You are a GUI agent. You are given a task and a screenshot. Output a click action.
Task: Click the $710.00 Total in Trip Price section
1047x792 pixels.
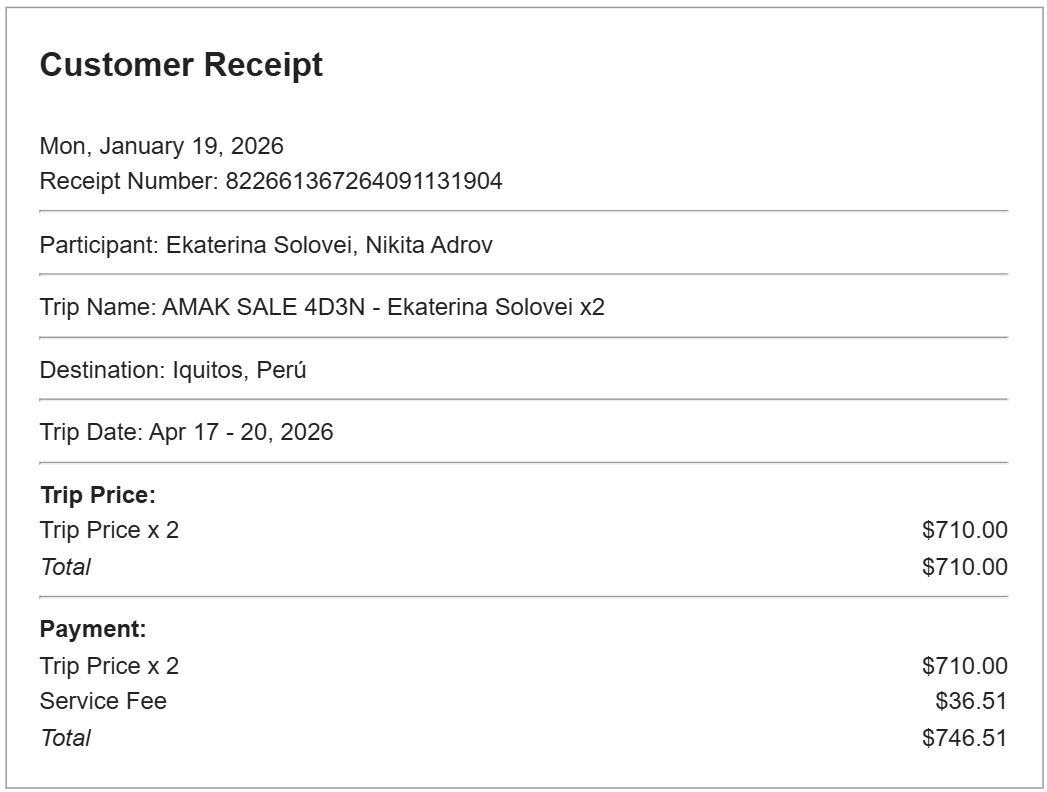click(964, 567)
